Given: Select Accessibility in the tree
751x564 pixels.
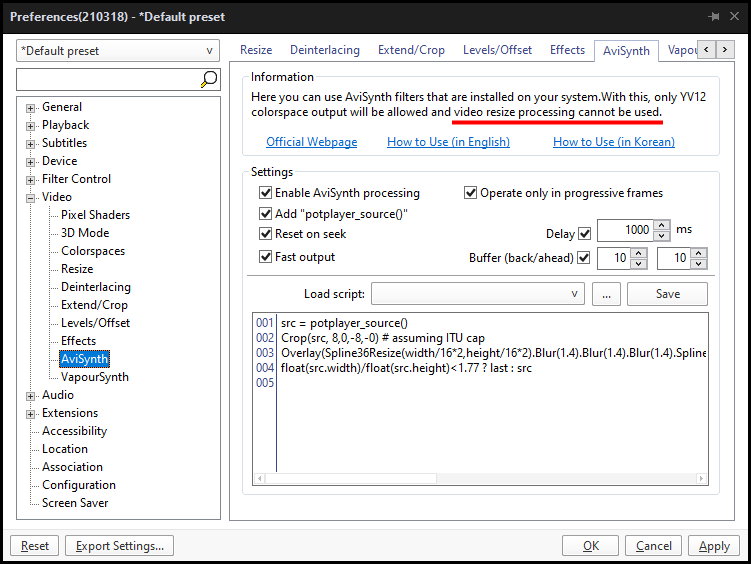Looking at the screenshot, I should pos(74,431).
